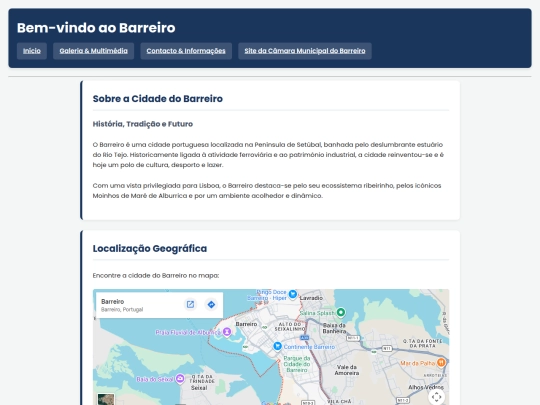540x405 pixels.
Task: Click 'Bem-vindo ao Barreiro' page heading
Action: coord(96,28)
